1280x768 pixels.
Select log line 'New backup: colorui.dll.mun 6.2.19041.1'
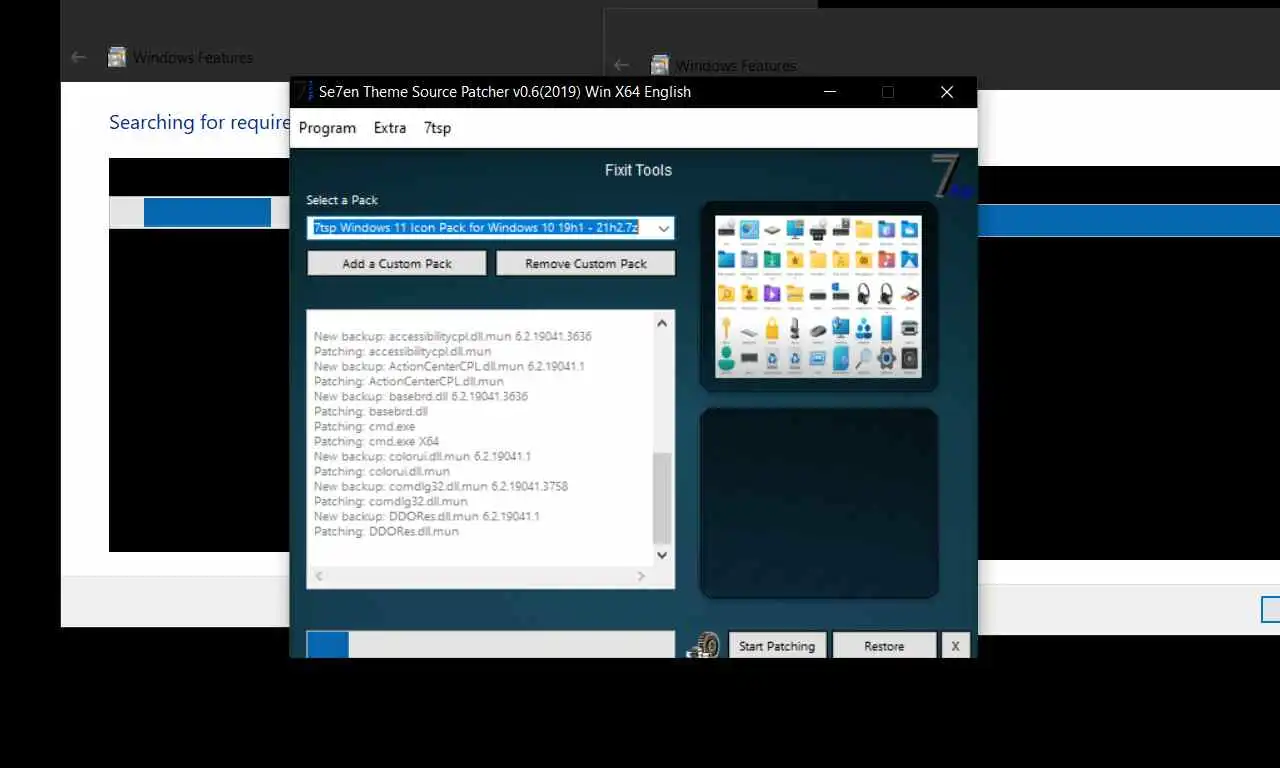[x=422, y=457]
